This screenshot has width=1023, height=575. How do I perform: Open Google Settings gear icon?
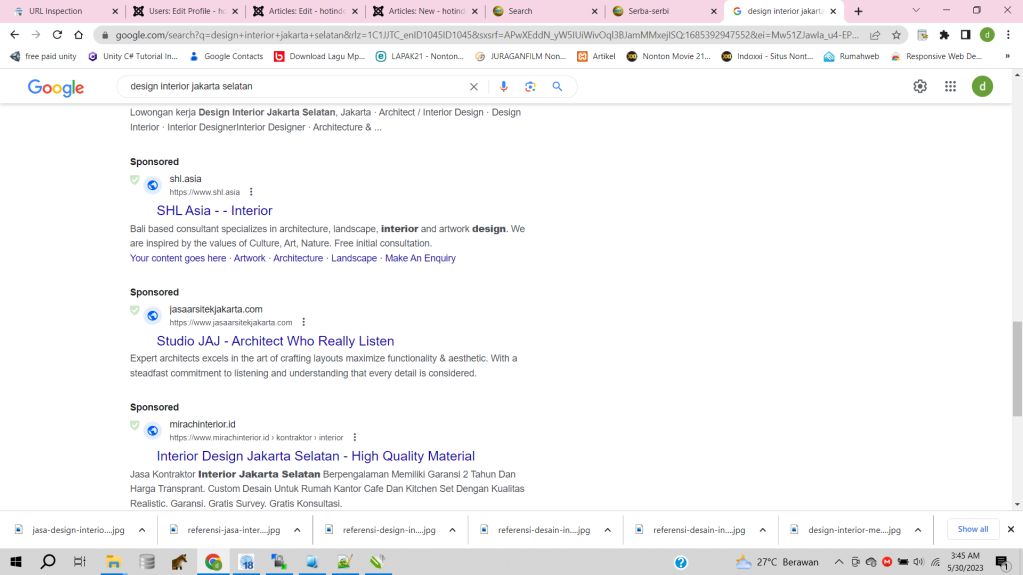click(x=920, y=87)
